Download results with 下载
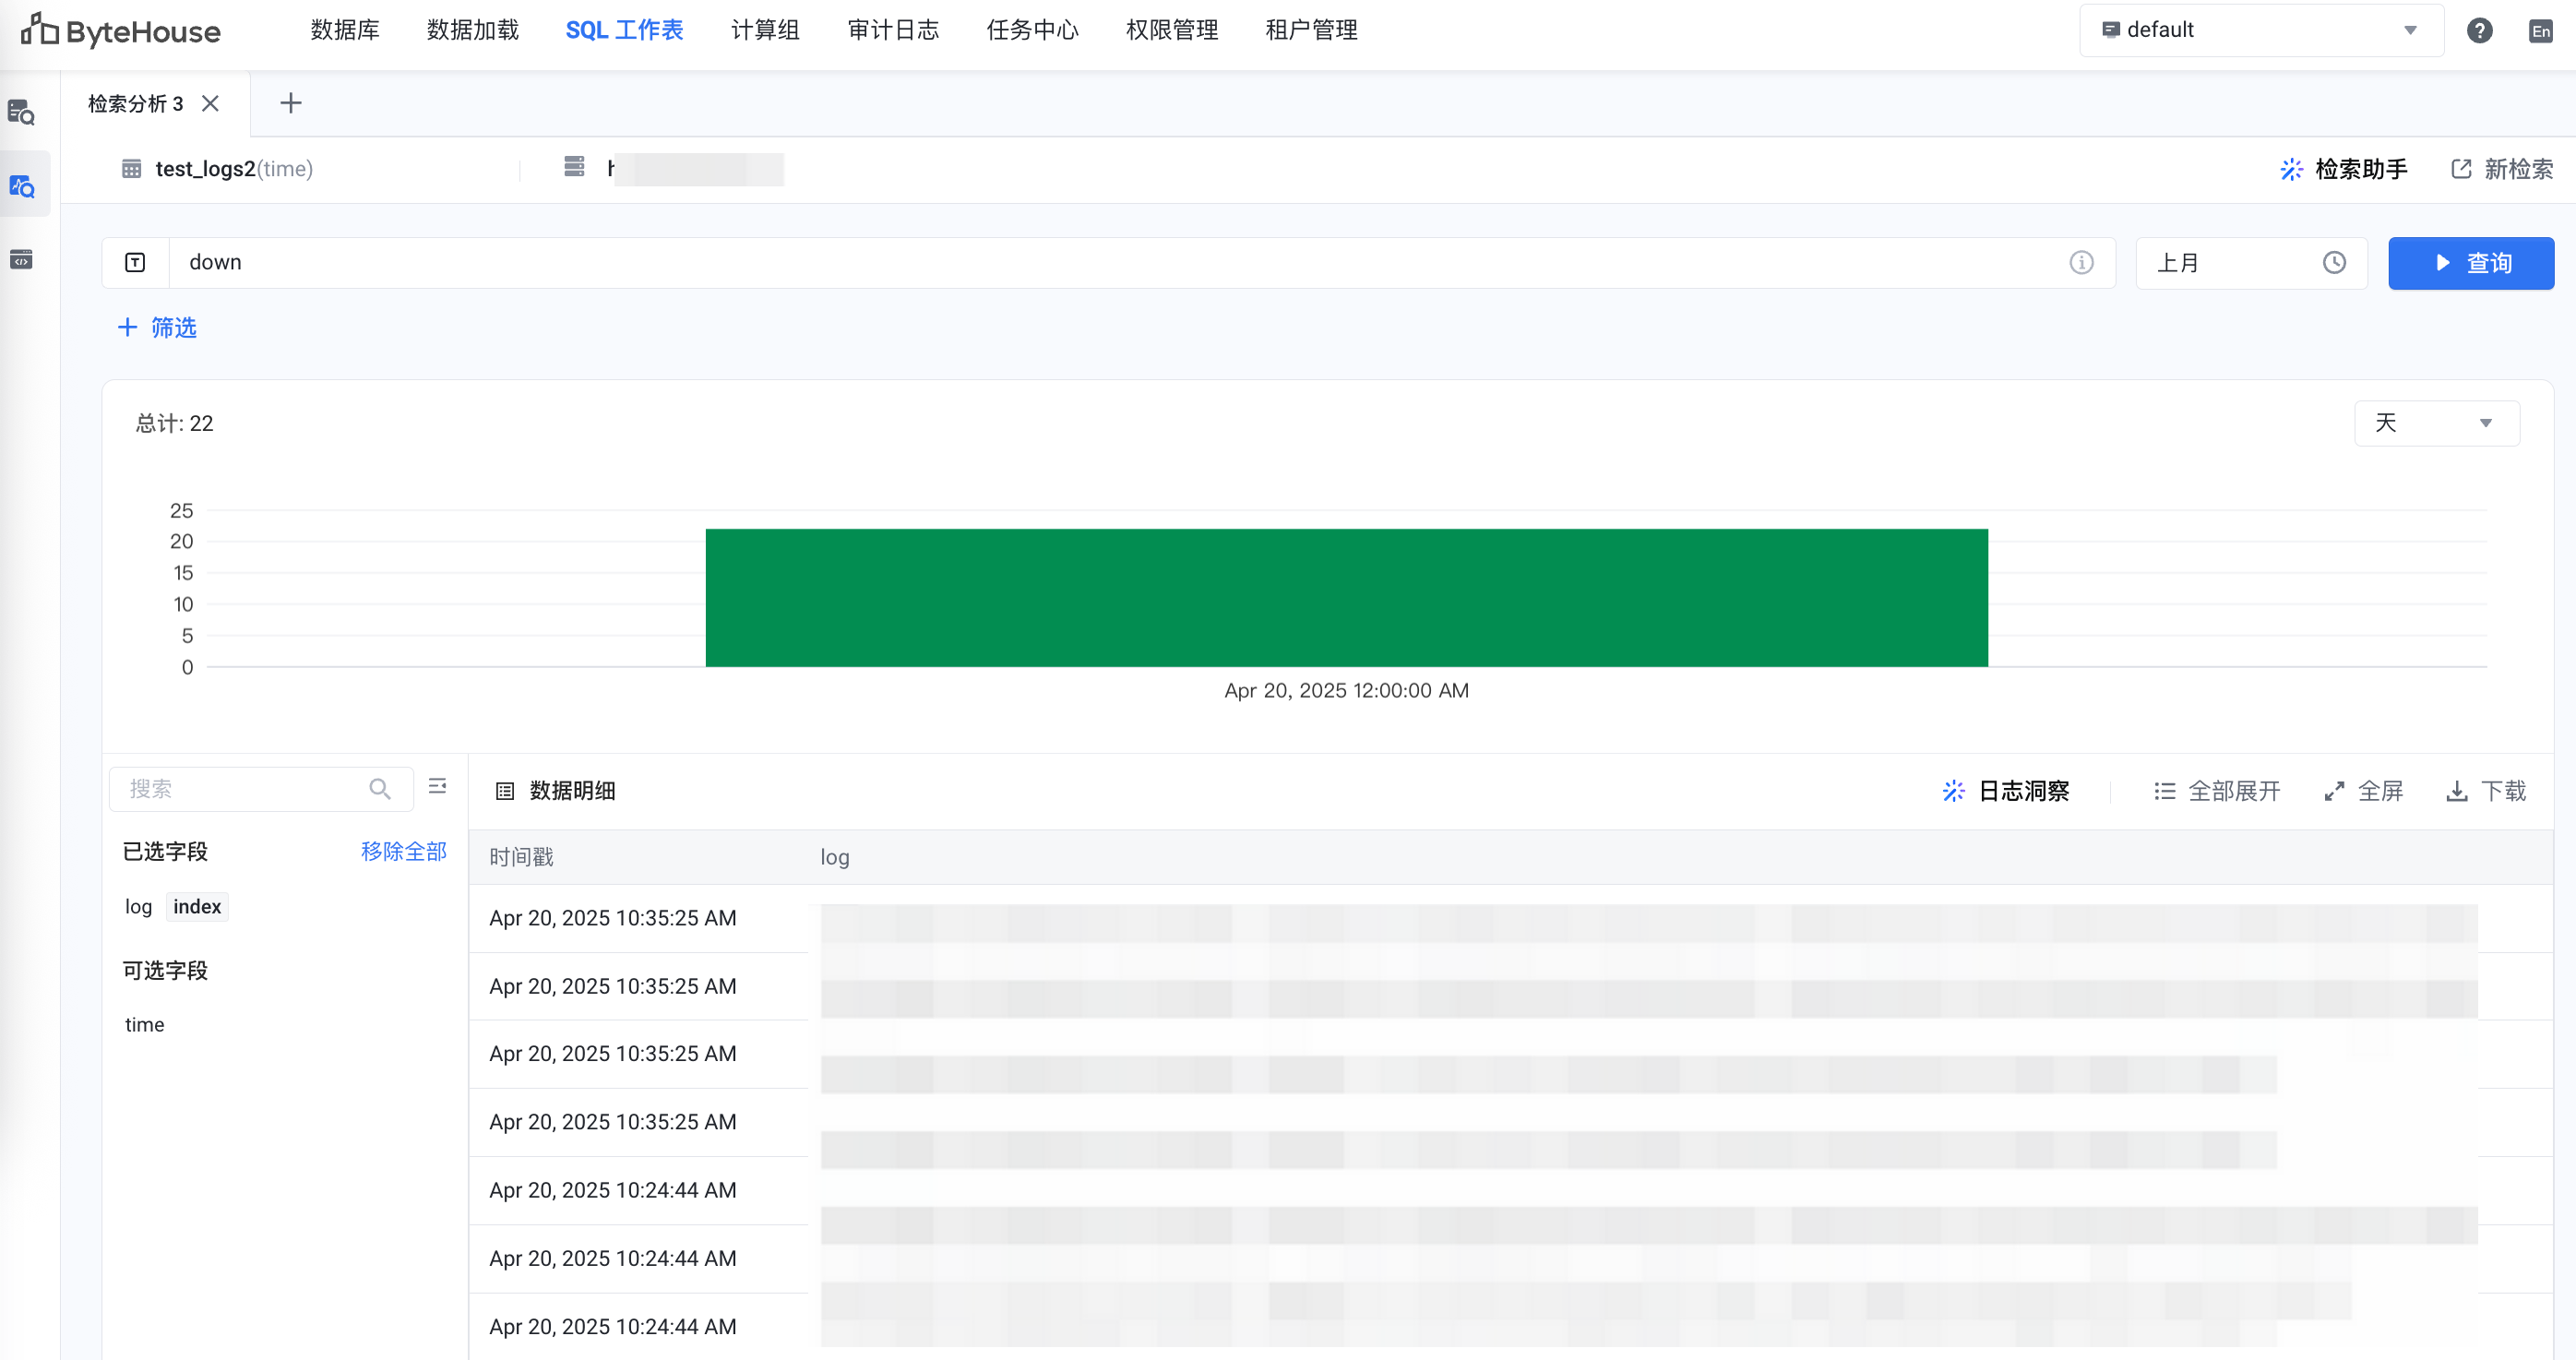2576x1360 pixels. 2486,791
